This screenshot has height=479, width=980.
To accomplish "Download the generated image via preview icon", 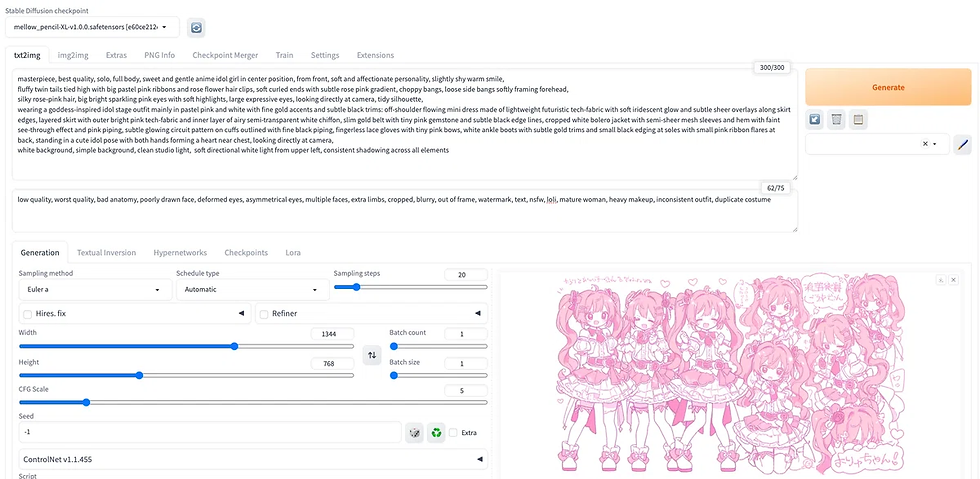I will pos(941,280).
